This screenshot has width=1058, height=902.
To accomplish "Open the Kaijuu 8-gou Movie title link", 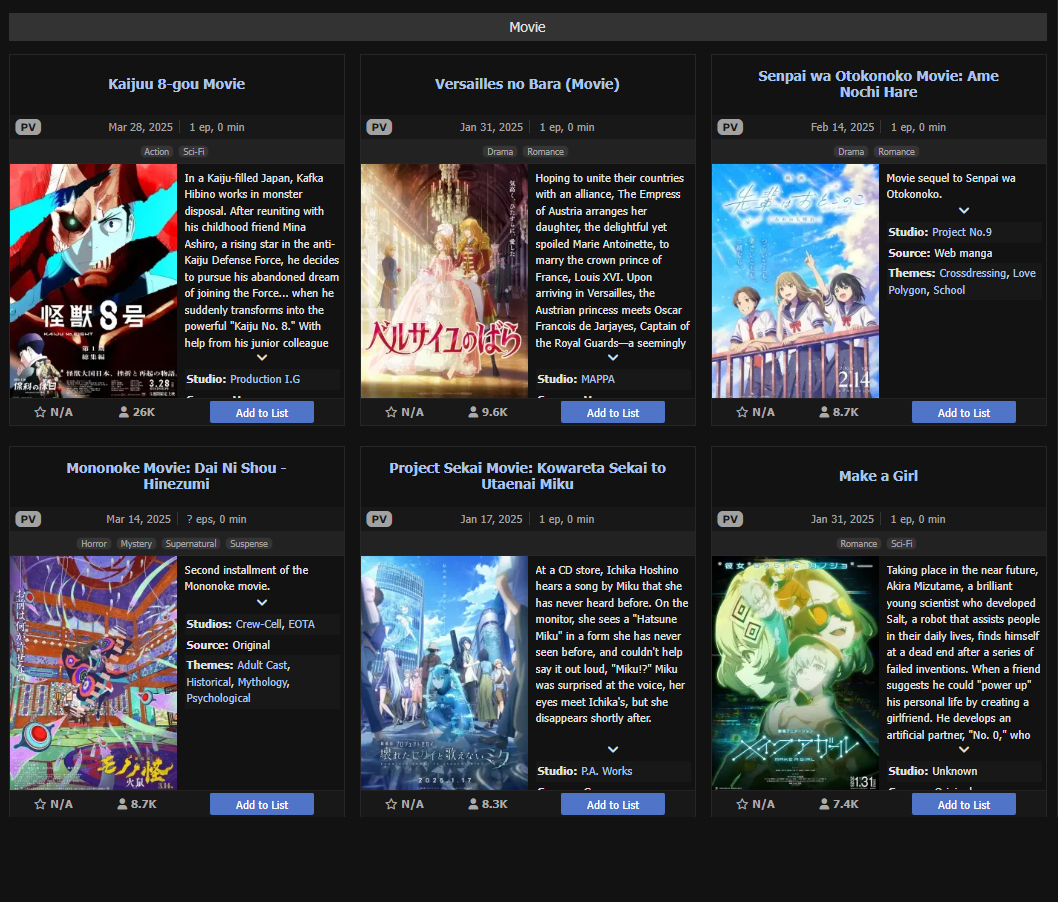I will tap(177, 84).
